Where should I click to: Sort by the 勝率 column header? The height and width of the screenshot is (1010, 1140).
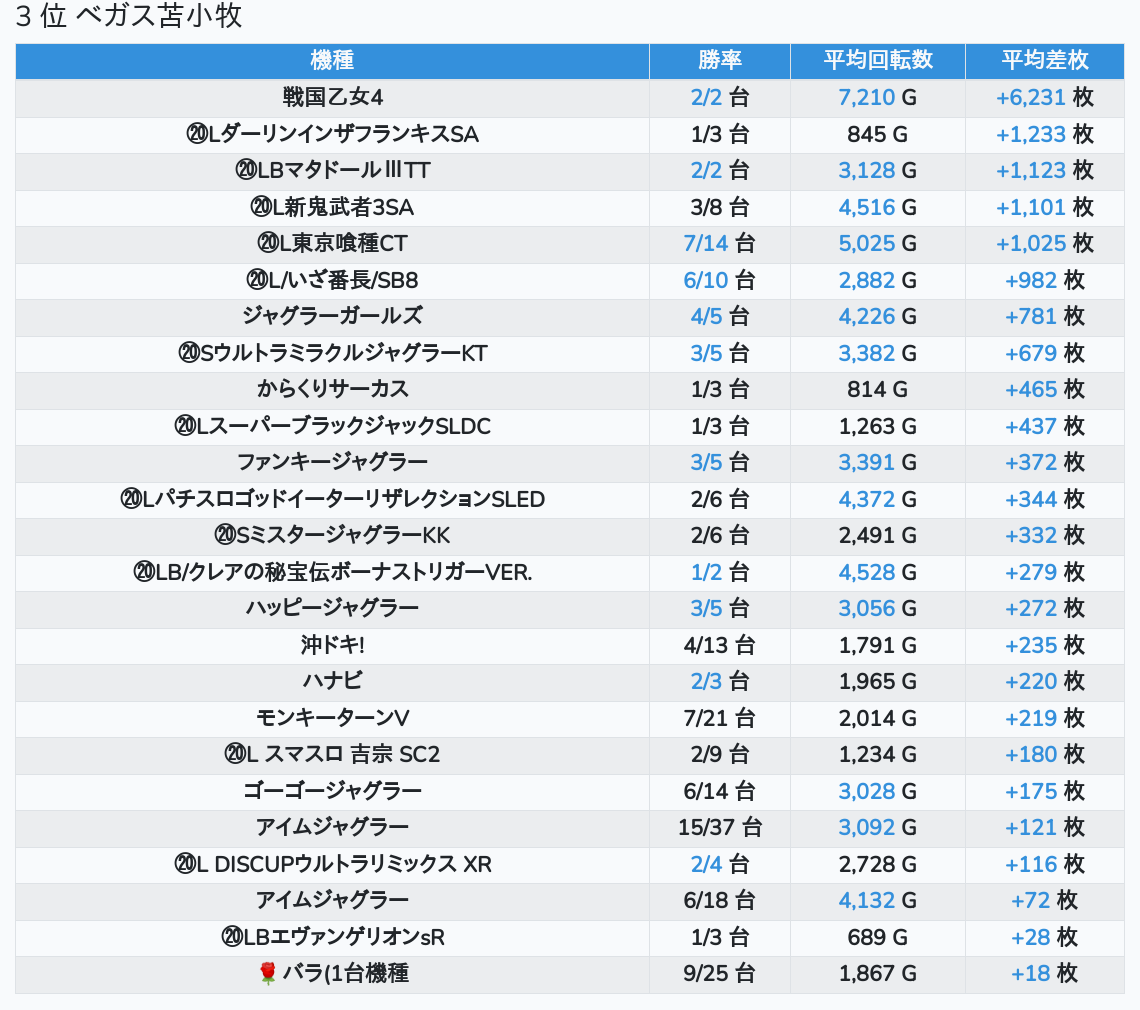click(x=719, y=60)
